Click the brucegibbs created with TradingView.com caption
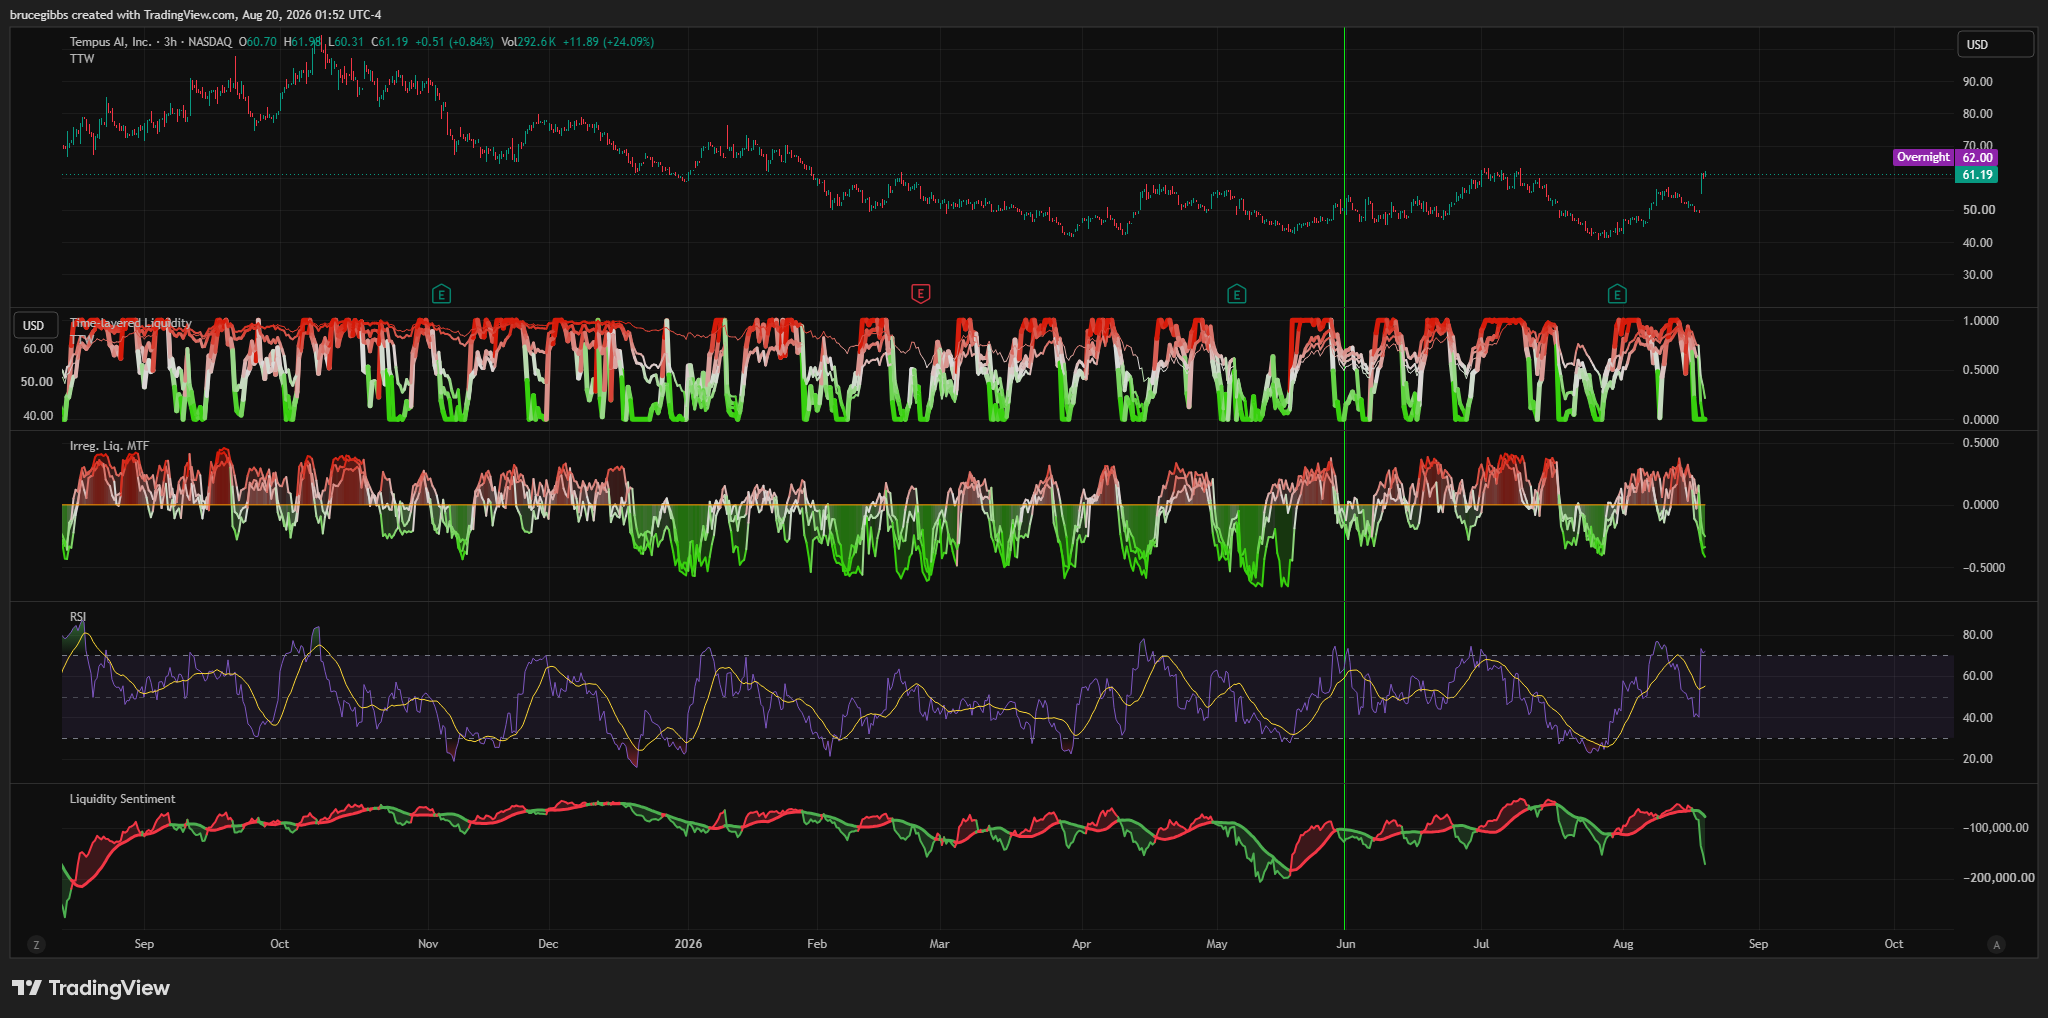Viewport: 2048px width, 1018px height. [195, 15]
